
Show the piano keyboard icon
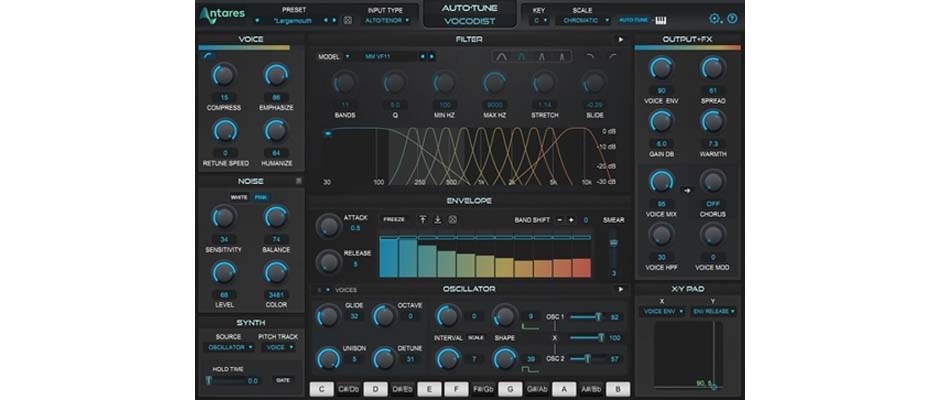tap(660, 20)
